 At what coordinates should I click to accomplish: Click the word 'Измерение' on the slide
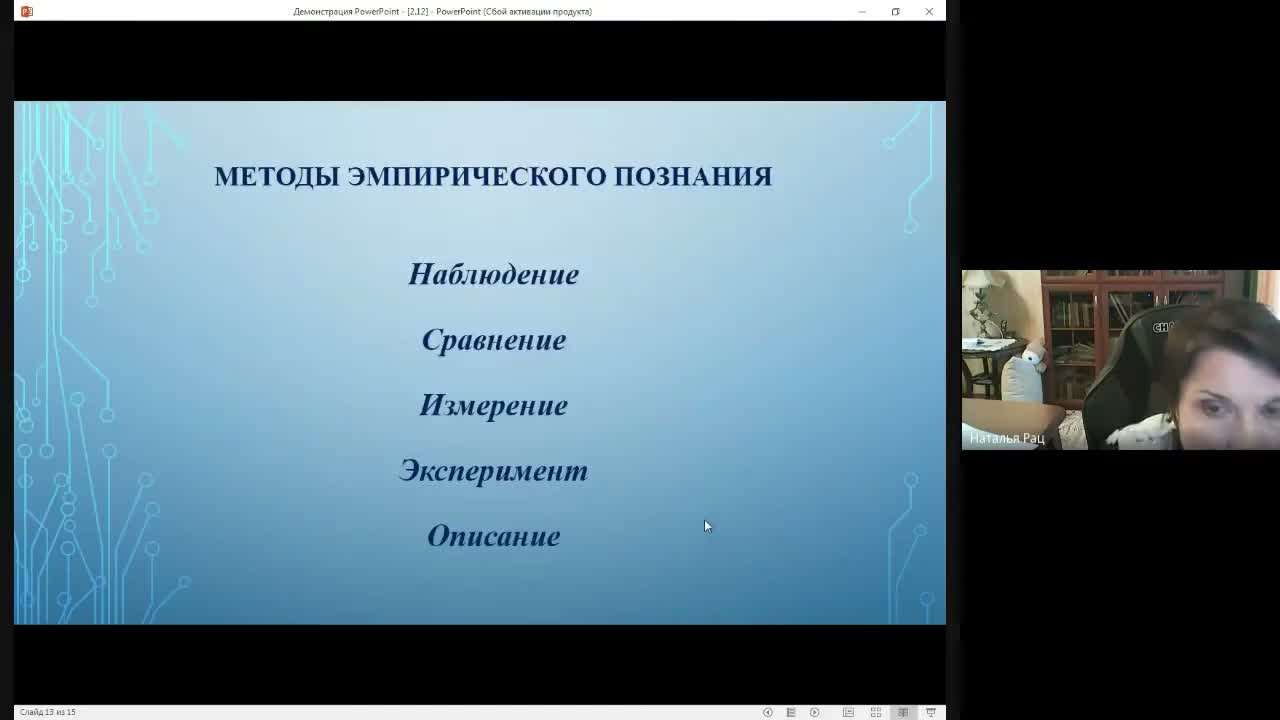[494, 405]
